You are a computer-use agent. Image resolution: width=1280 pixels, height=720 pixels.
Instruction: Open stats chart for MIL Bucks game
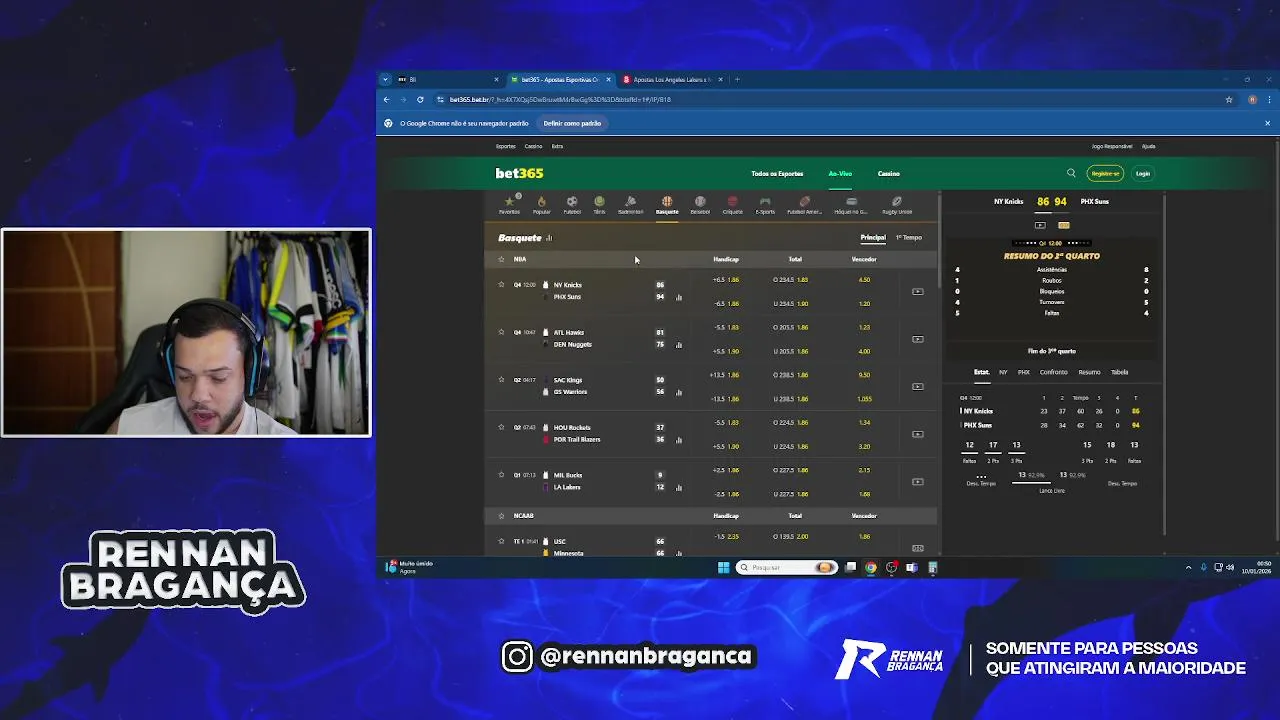point(679,488)
